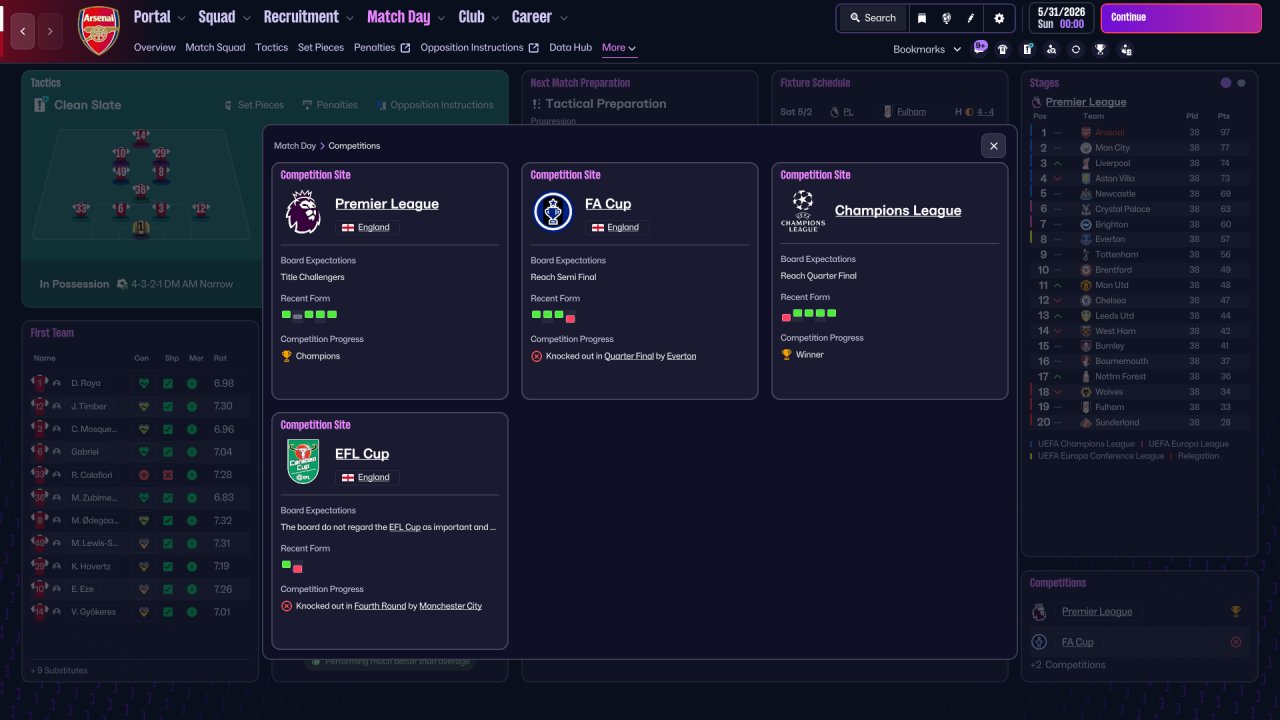Click the shirt icon bookmark shortcut

click(1003, 49)
